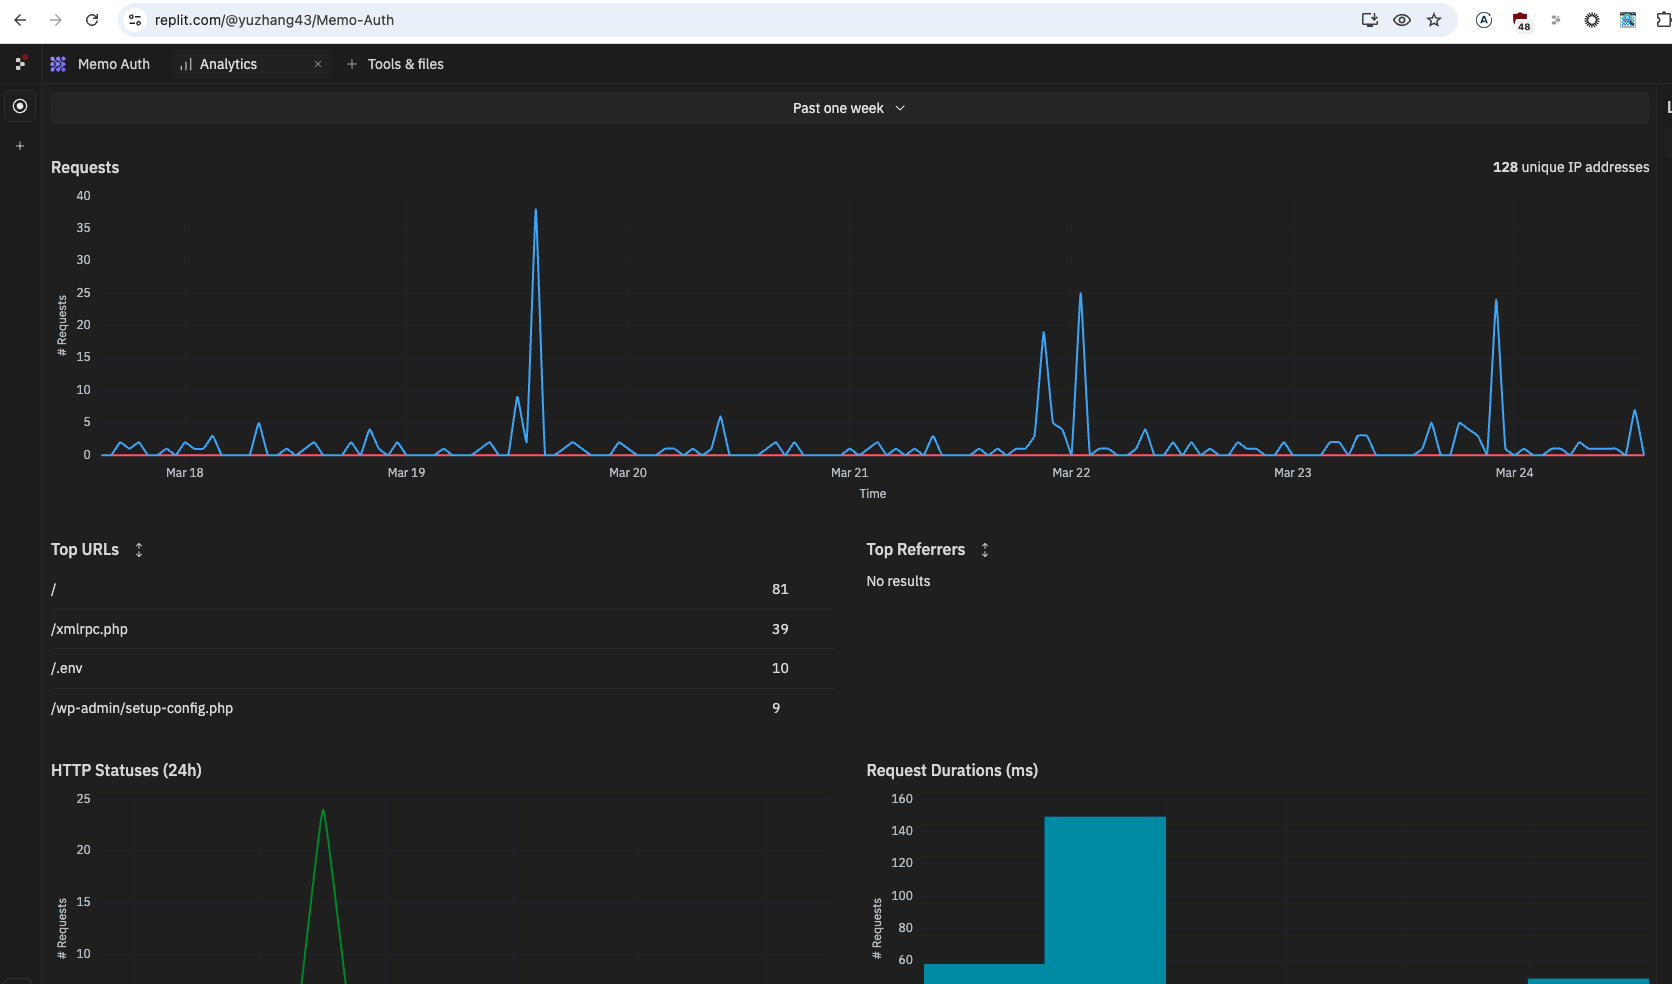Select the / URL row
The width and height of the screenshot is (1672, 984).
442,589
